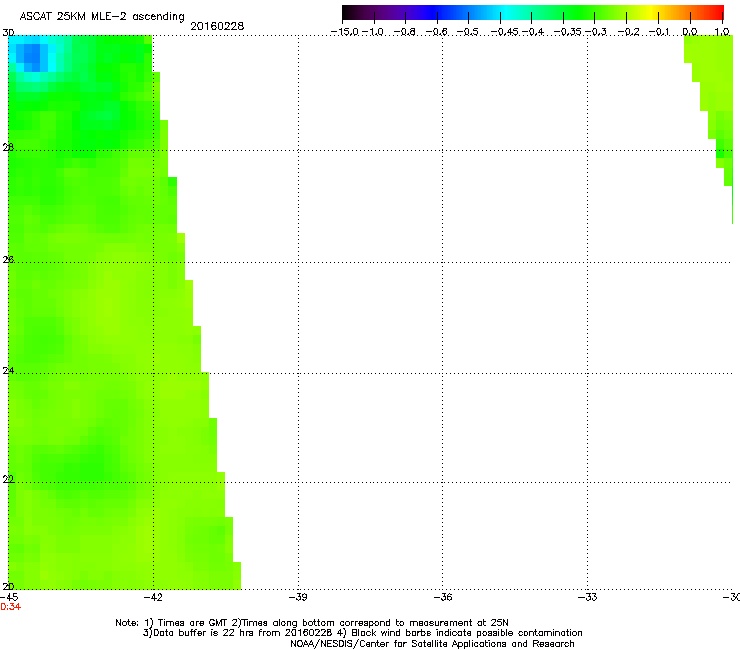Click the color bar label -0.35
This screenshot has height=650, width=740.
tap(568, 32)
